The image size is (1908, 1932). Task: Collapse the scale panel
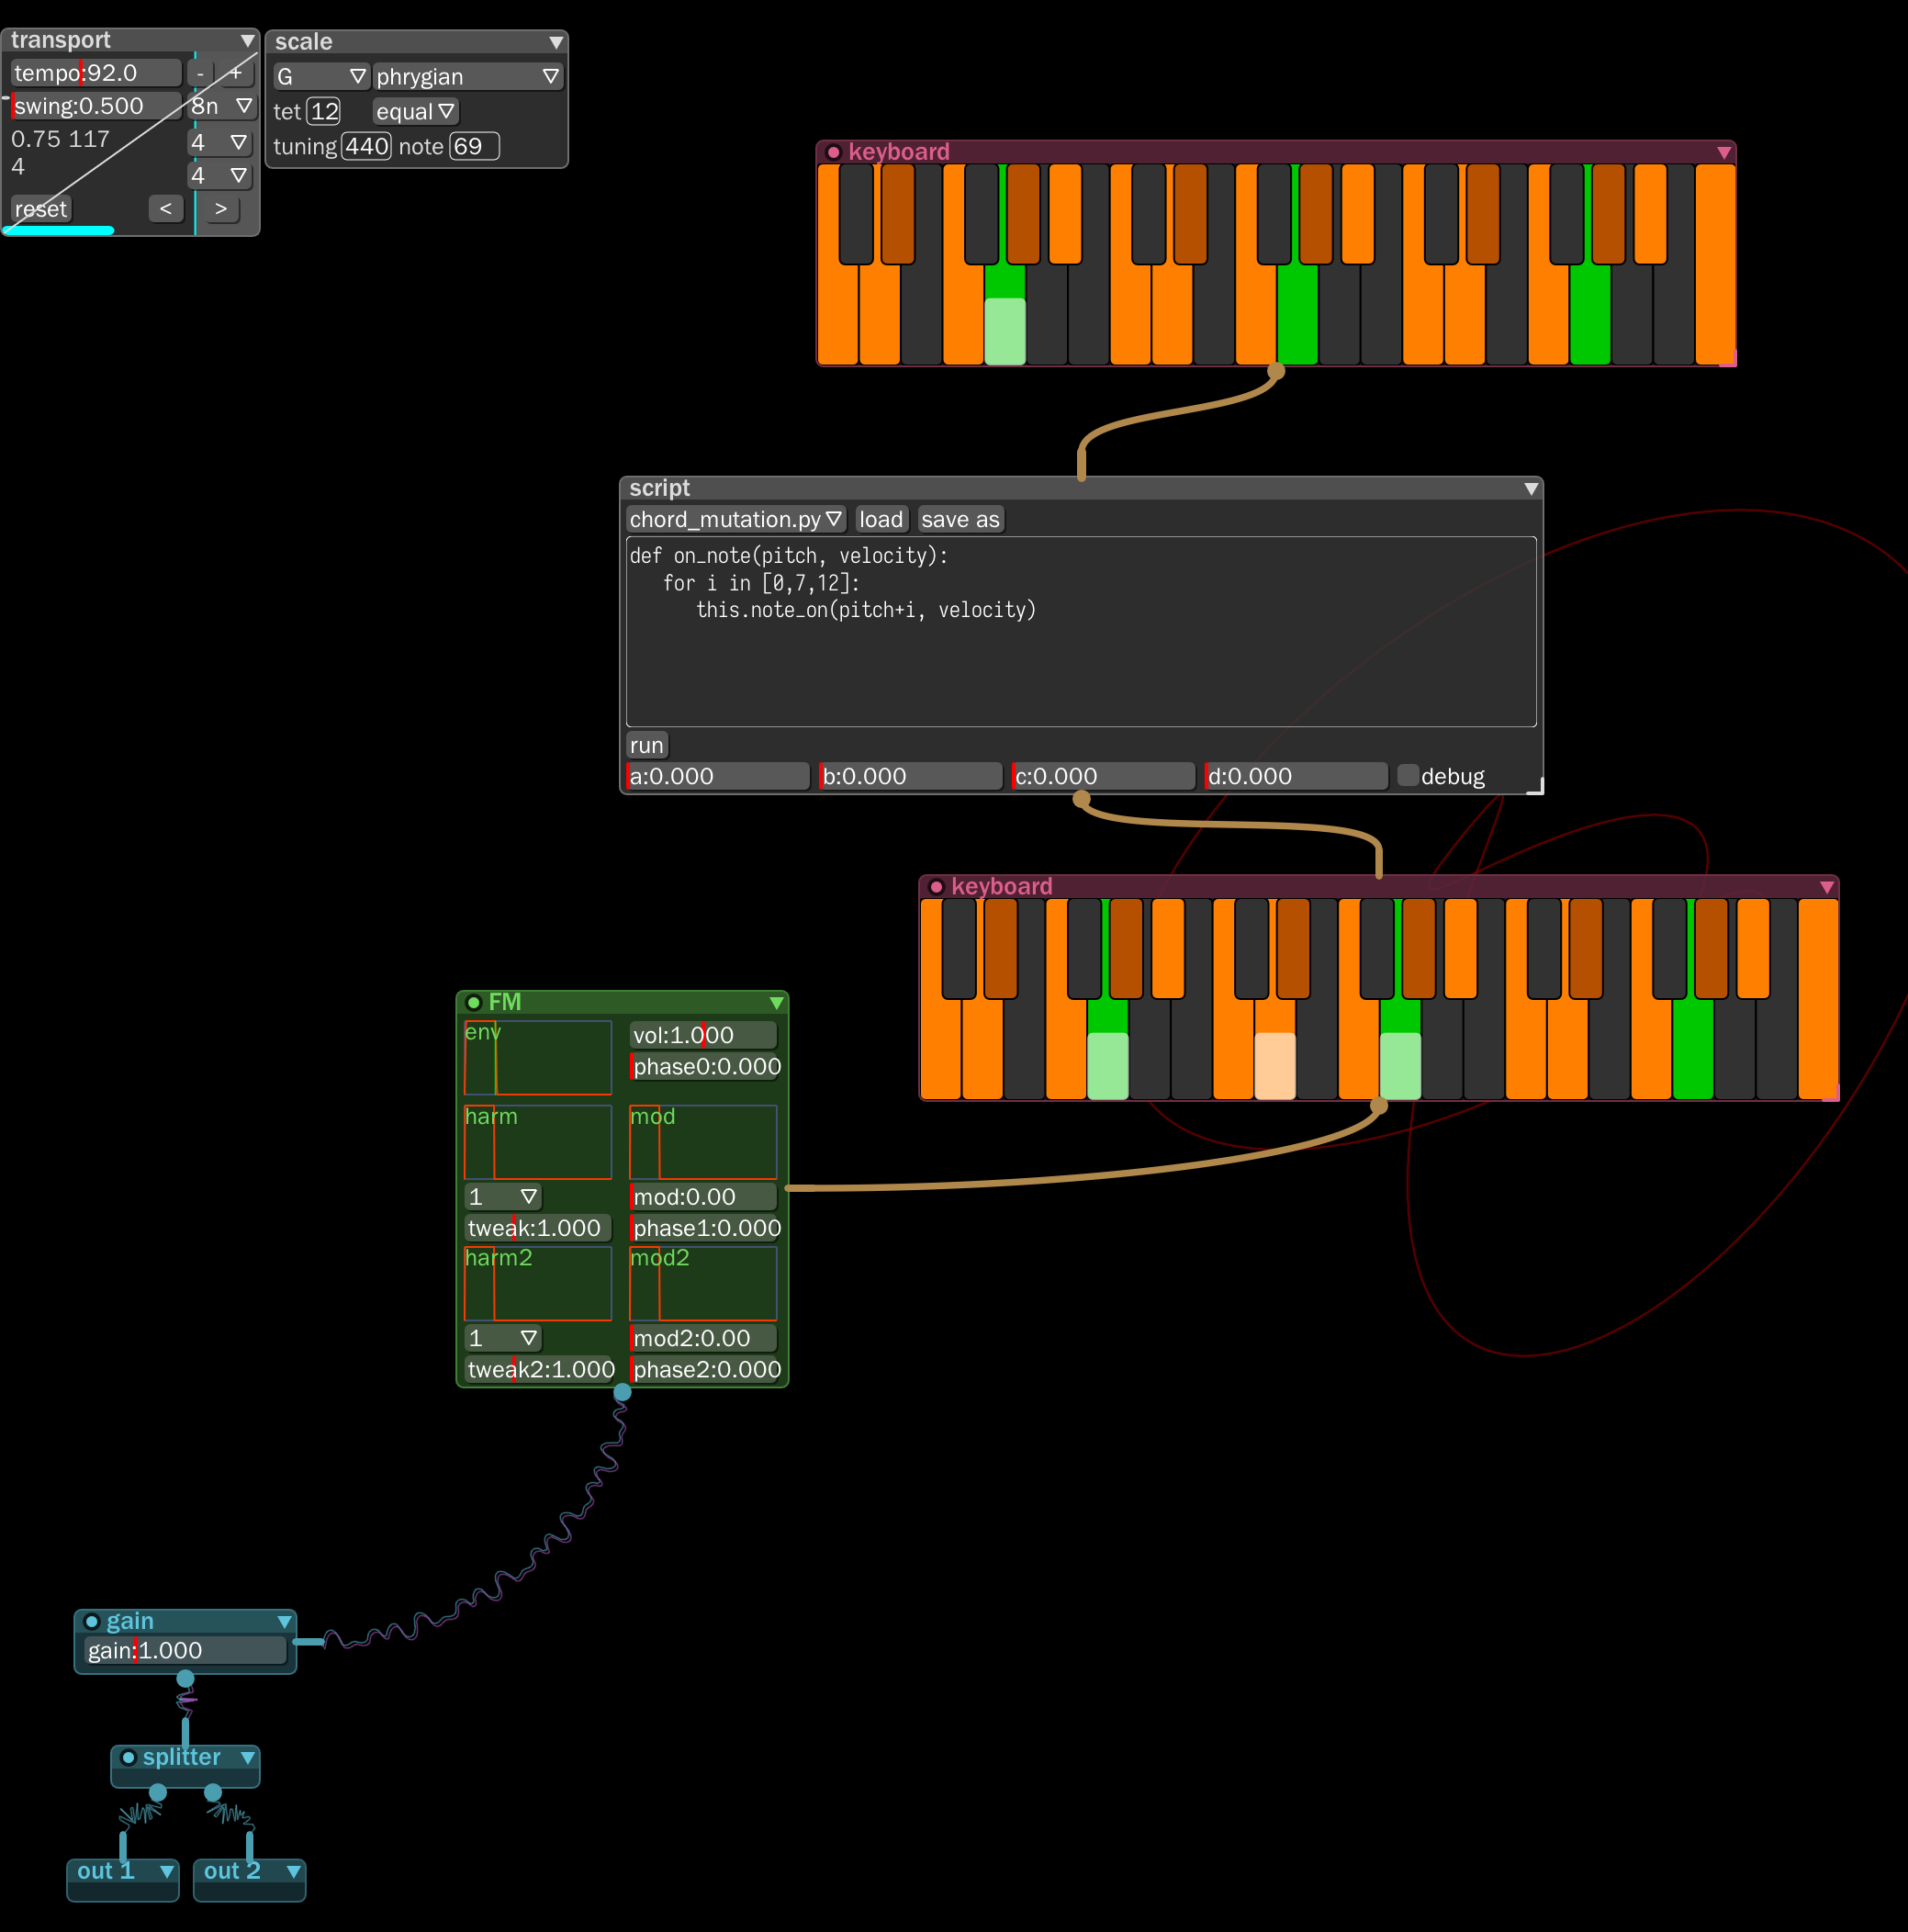[x=556, y=42]
